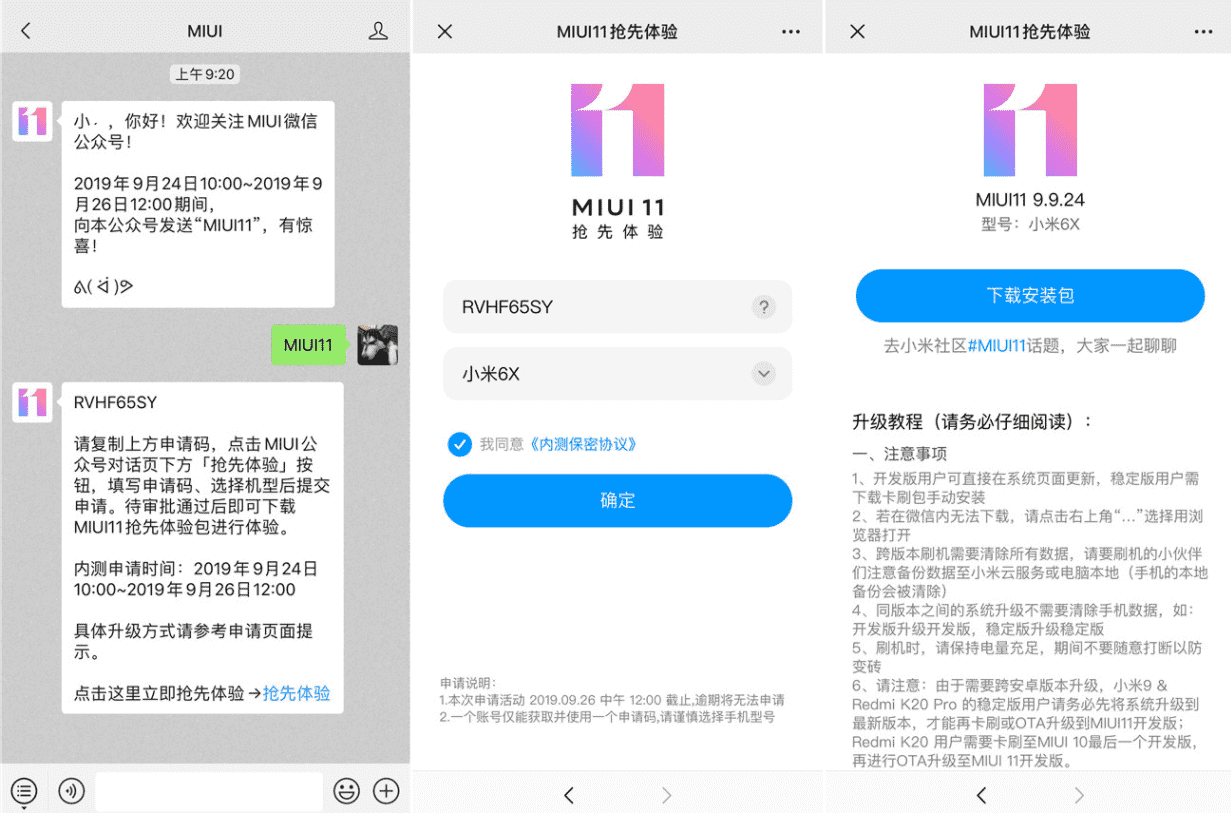This screenshot has height=813, width=1231.
Task: Open the chat menu list icon
Action: pos(25,791)
